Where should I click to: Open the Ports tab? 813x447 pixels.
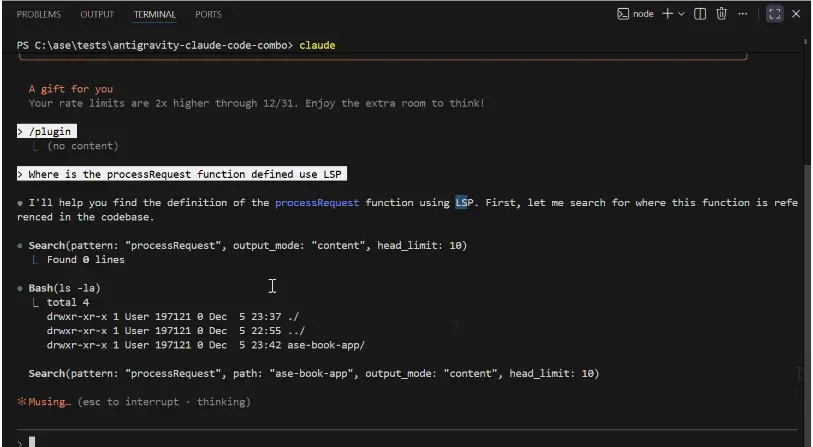[209, 15]
